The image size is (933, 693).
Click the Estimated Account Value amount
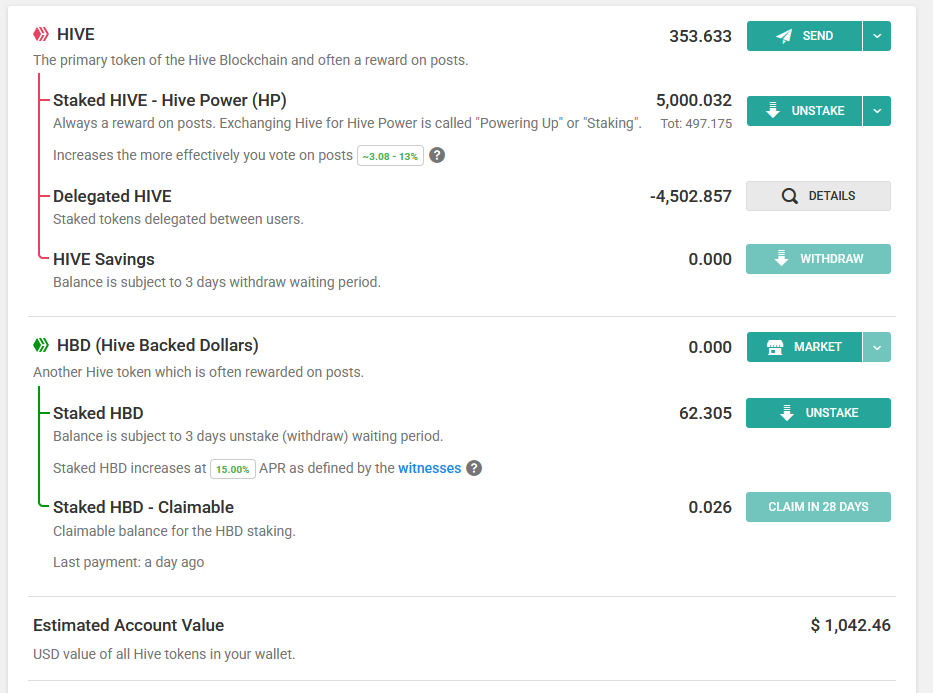click(850, 626)
